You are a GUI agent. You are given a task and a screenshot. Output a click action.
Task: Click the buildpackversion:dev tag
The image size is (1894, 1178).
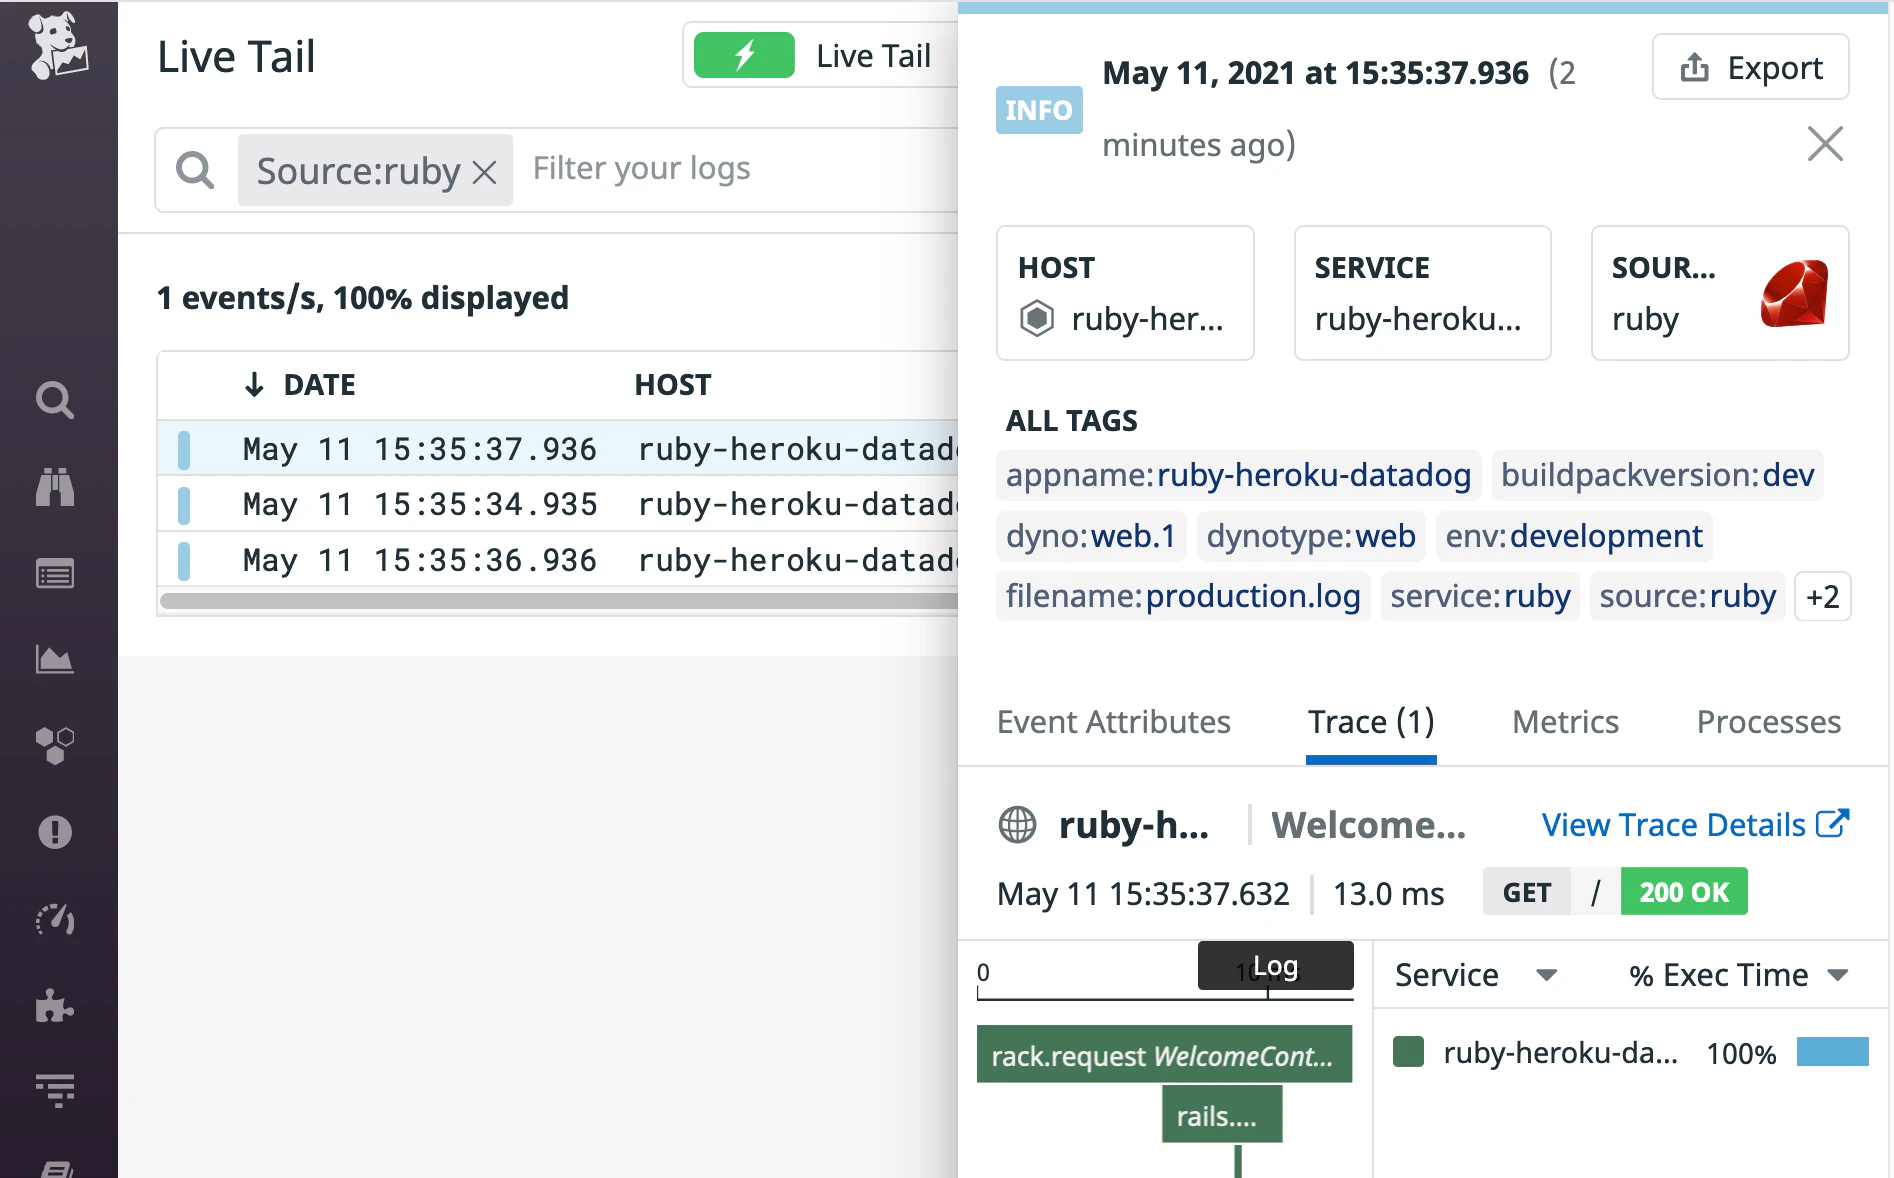[1657, 475]
